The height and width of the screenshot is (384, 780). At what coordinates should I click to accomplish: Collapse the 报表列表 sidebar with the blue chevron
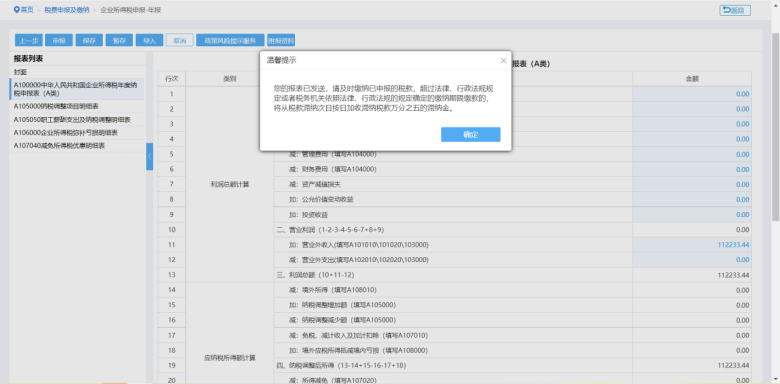(150, 157)
